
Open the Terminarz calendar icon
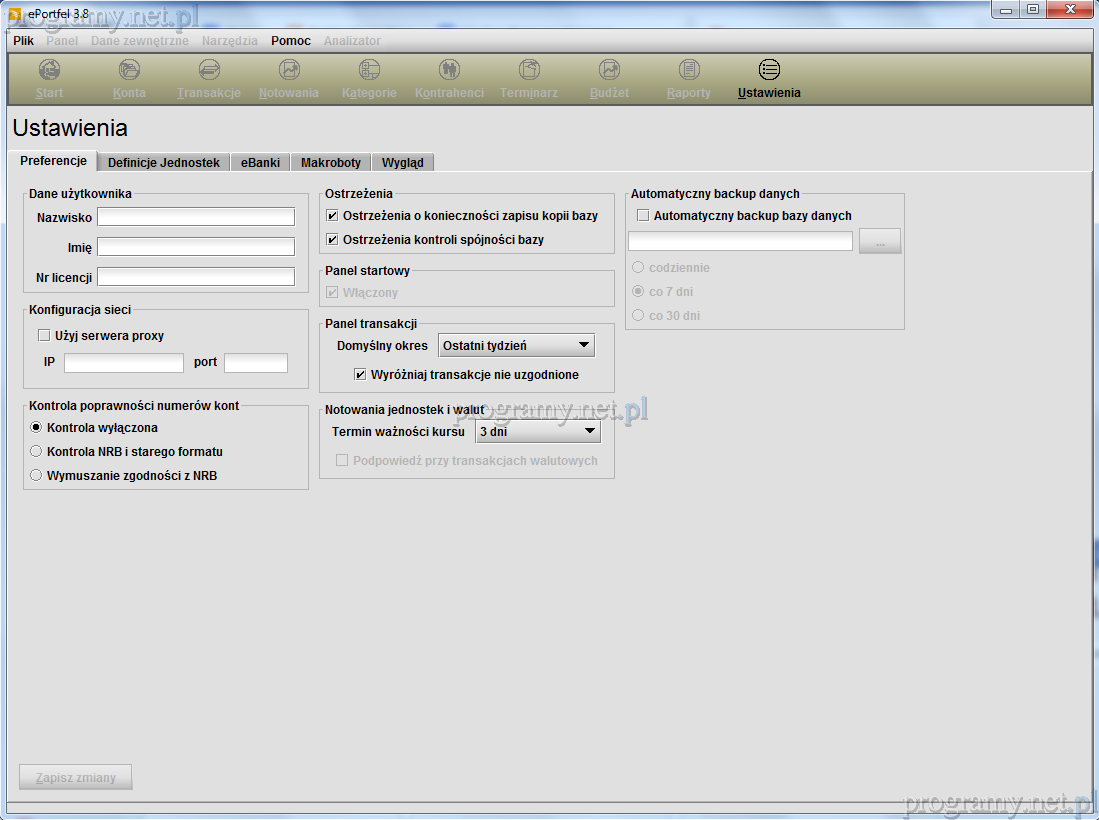tap(529, 70)
